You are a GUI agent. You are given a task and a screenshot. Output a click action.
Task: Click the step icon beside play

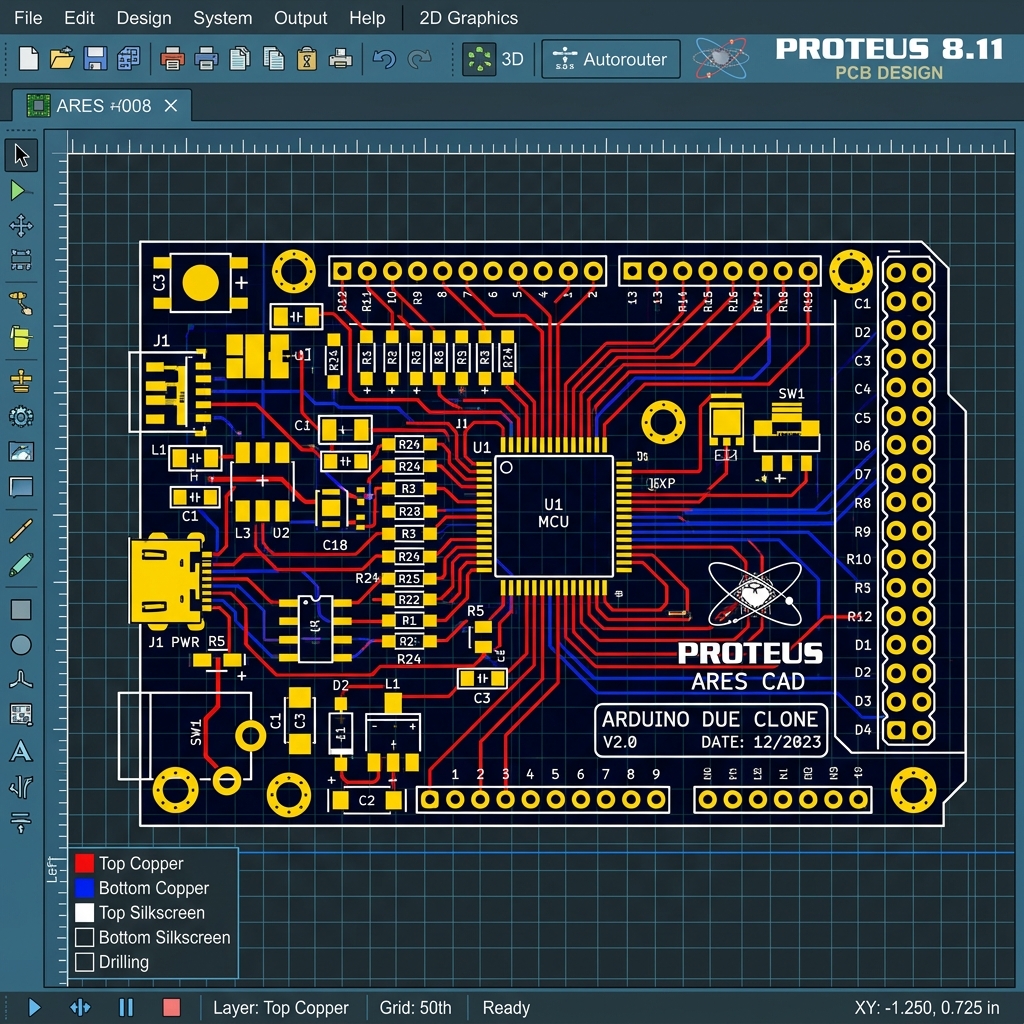pos(80,1008)
